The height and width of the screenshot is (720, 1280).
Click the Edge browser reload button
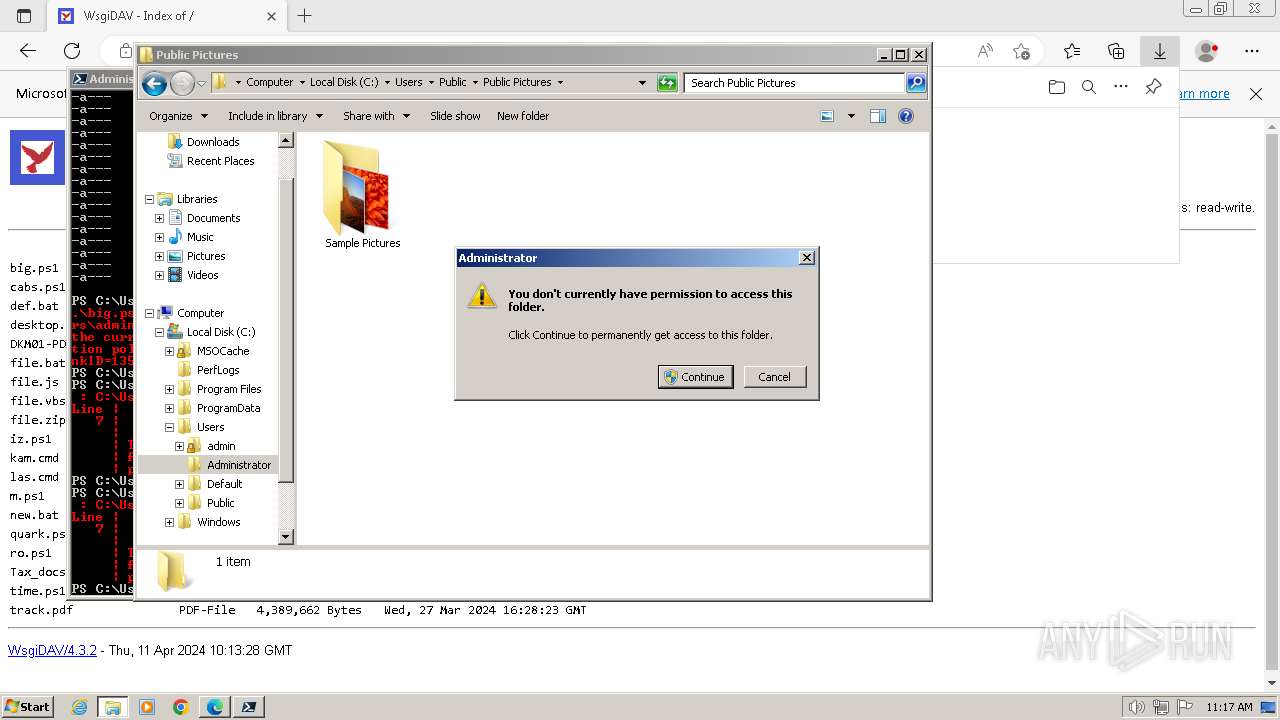pos(72,50)
